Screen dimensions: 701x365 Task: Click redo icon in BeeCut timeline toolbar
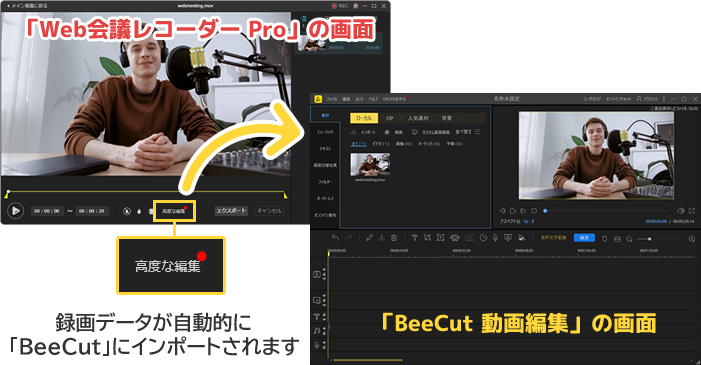[x=348, y=238]
